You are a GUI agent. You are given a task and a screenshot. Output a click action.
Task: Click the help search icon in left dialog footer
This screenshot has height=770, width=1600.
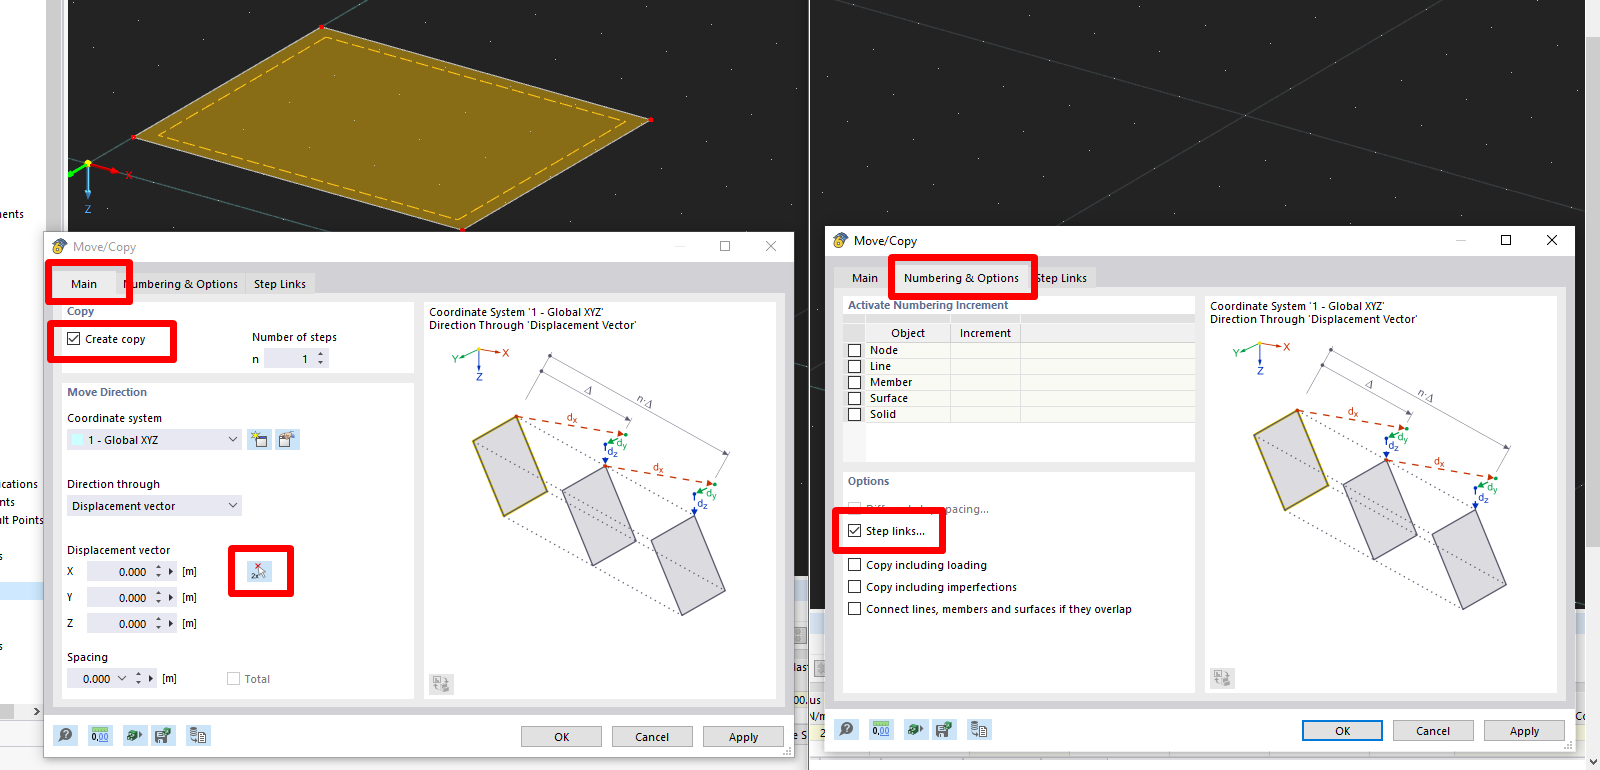65,735
